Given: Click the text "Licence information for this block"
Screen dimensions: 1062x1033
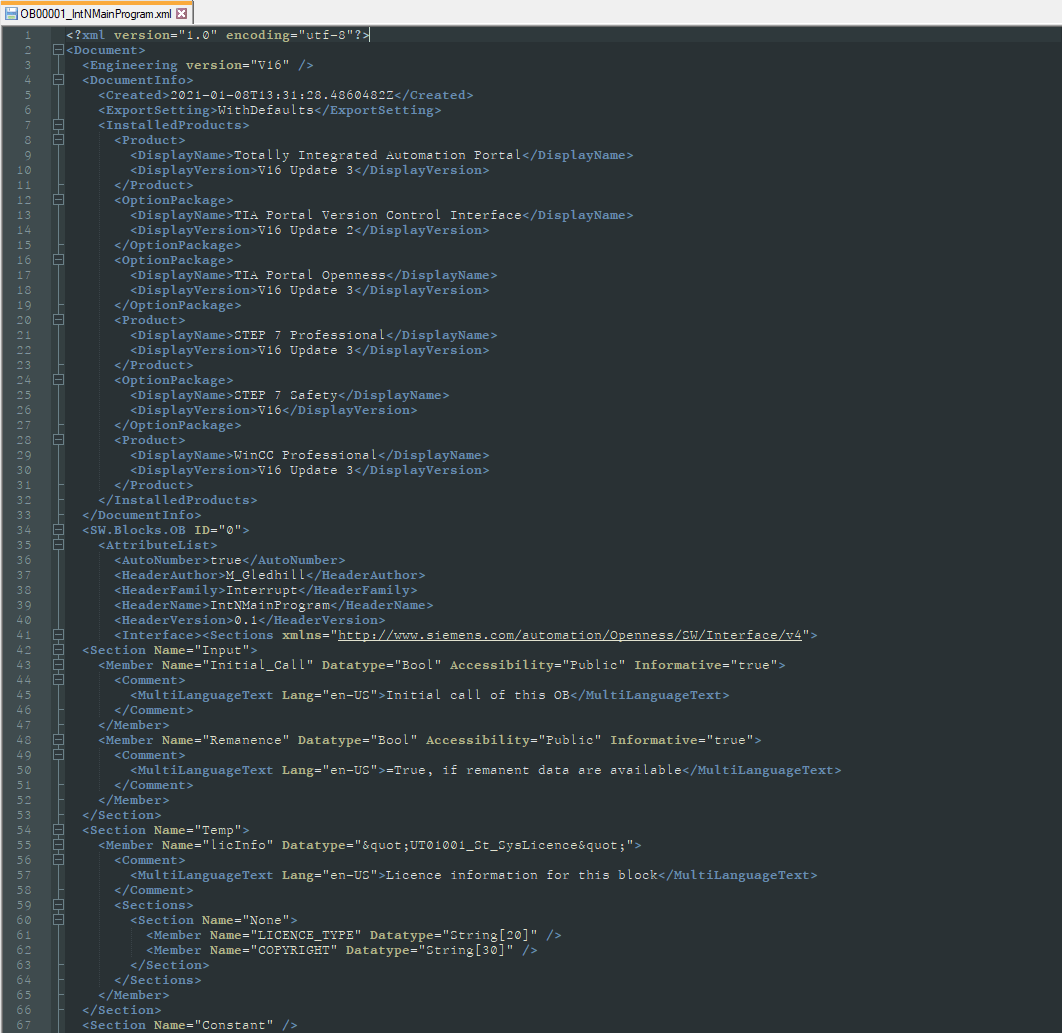Looking at the screenshot, I should click(522, 875).
